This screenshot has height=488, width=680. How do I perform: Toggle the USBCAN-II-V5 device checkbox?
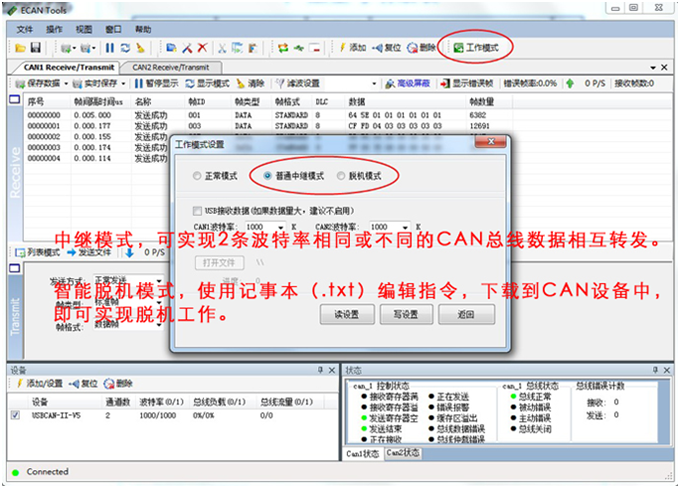click(x=14, y=414)
